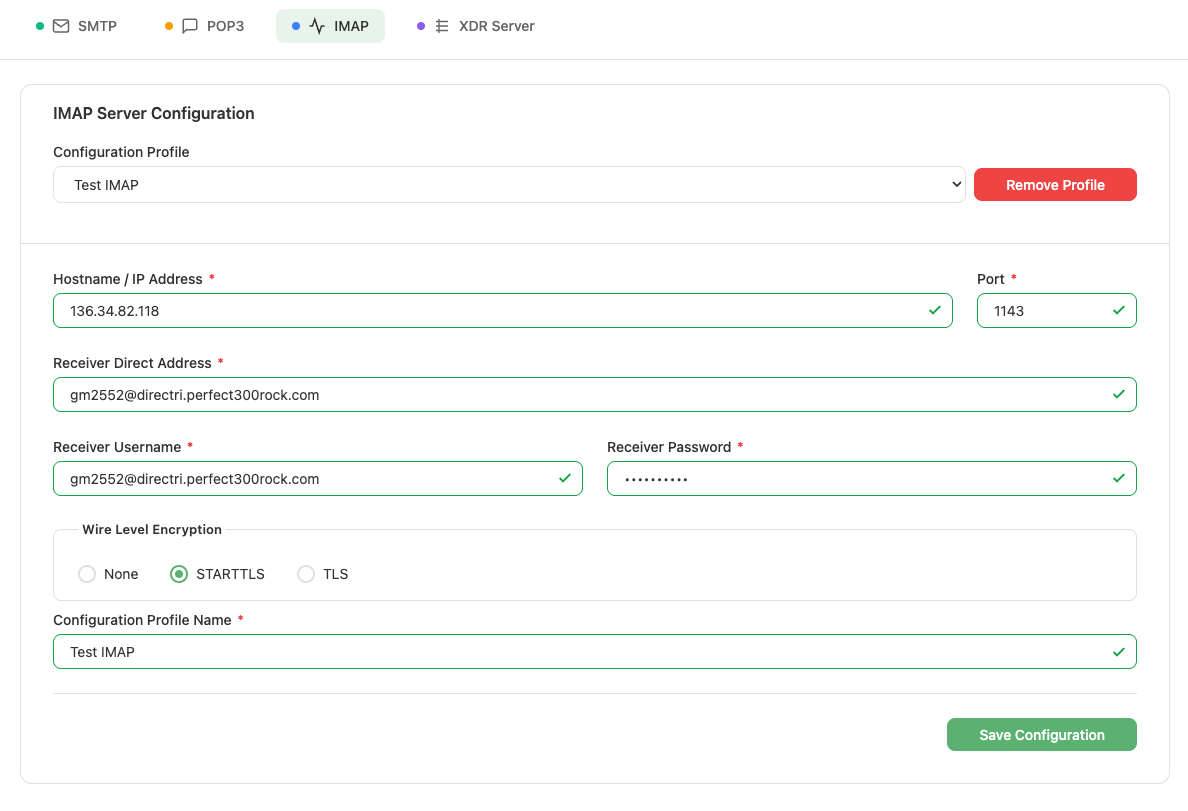
Task: Click the IMAP activity pulse icon
Action: (317, 27)
